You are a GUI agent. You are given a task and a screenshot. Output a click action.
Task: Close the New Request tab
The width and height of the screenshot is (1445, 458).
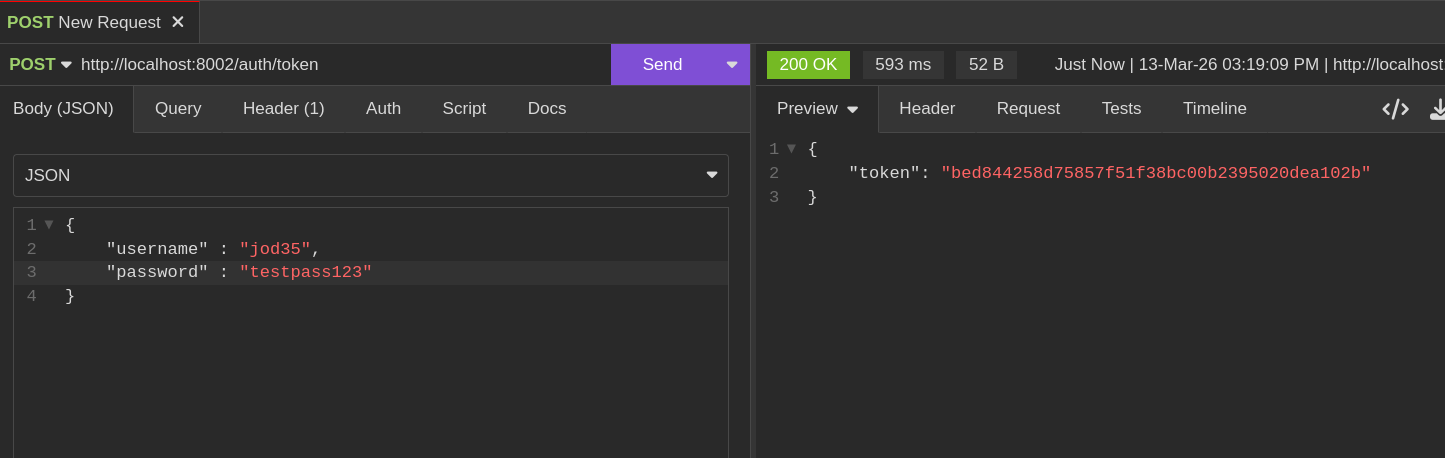click(x=178, y=22)
